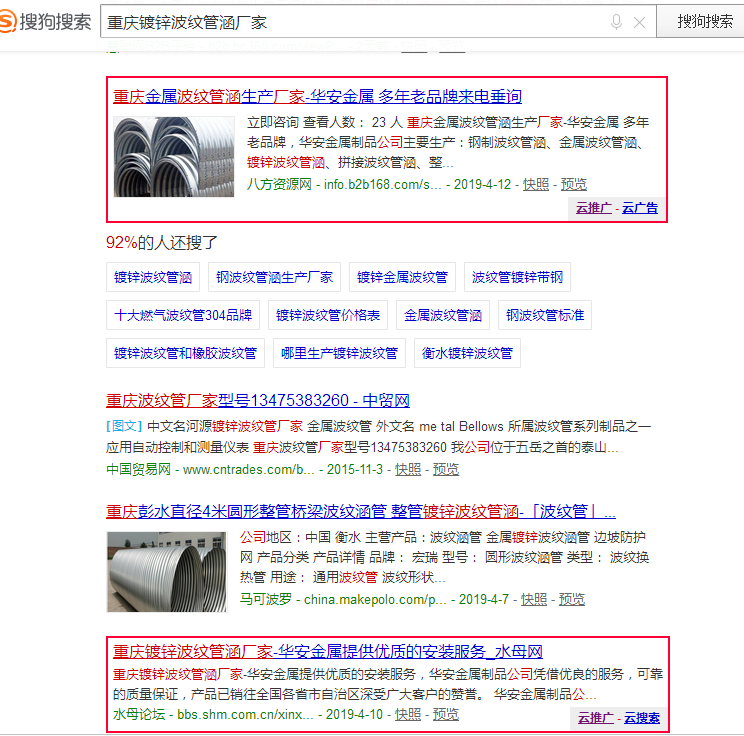Click the 水母论坛 - bbs.shm.com.cn source URL

click(213, 715)
